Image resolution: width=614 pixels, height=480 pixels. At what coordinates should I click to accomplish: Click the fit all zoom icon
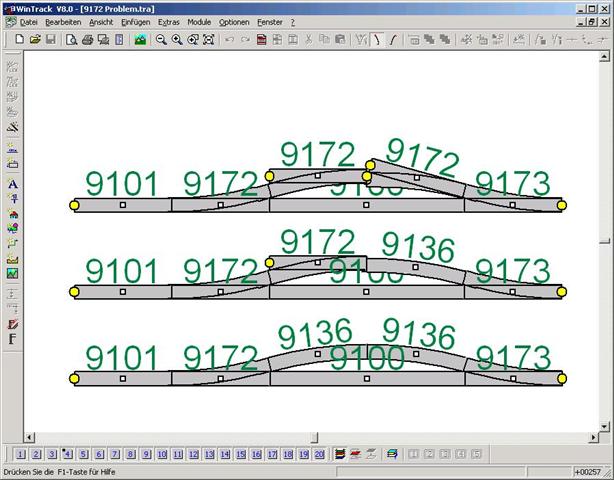(x=209, y=39)
